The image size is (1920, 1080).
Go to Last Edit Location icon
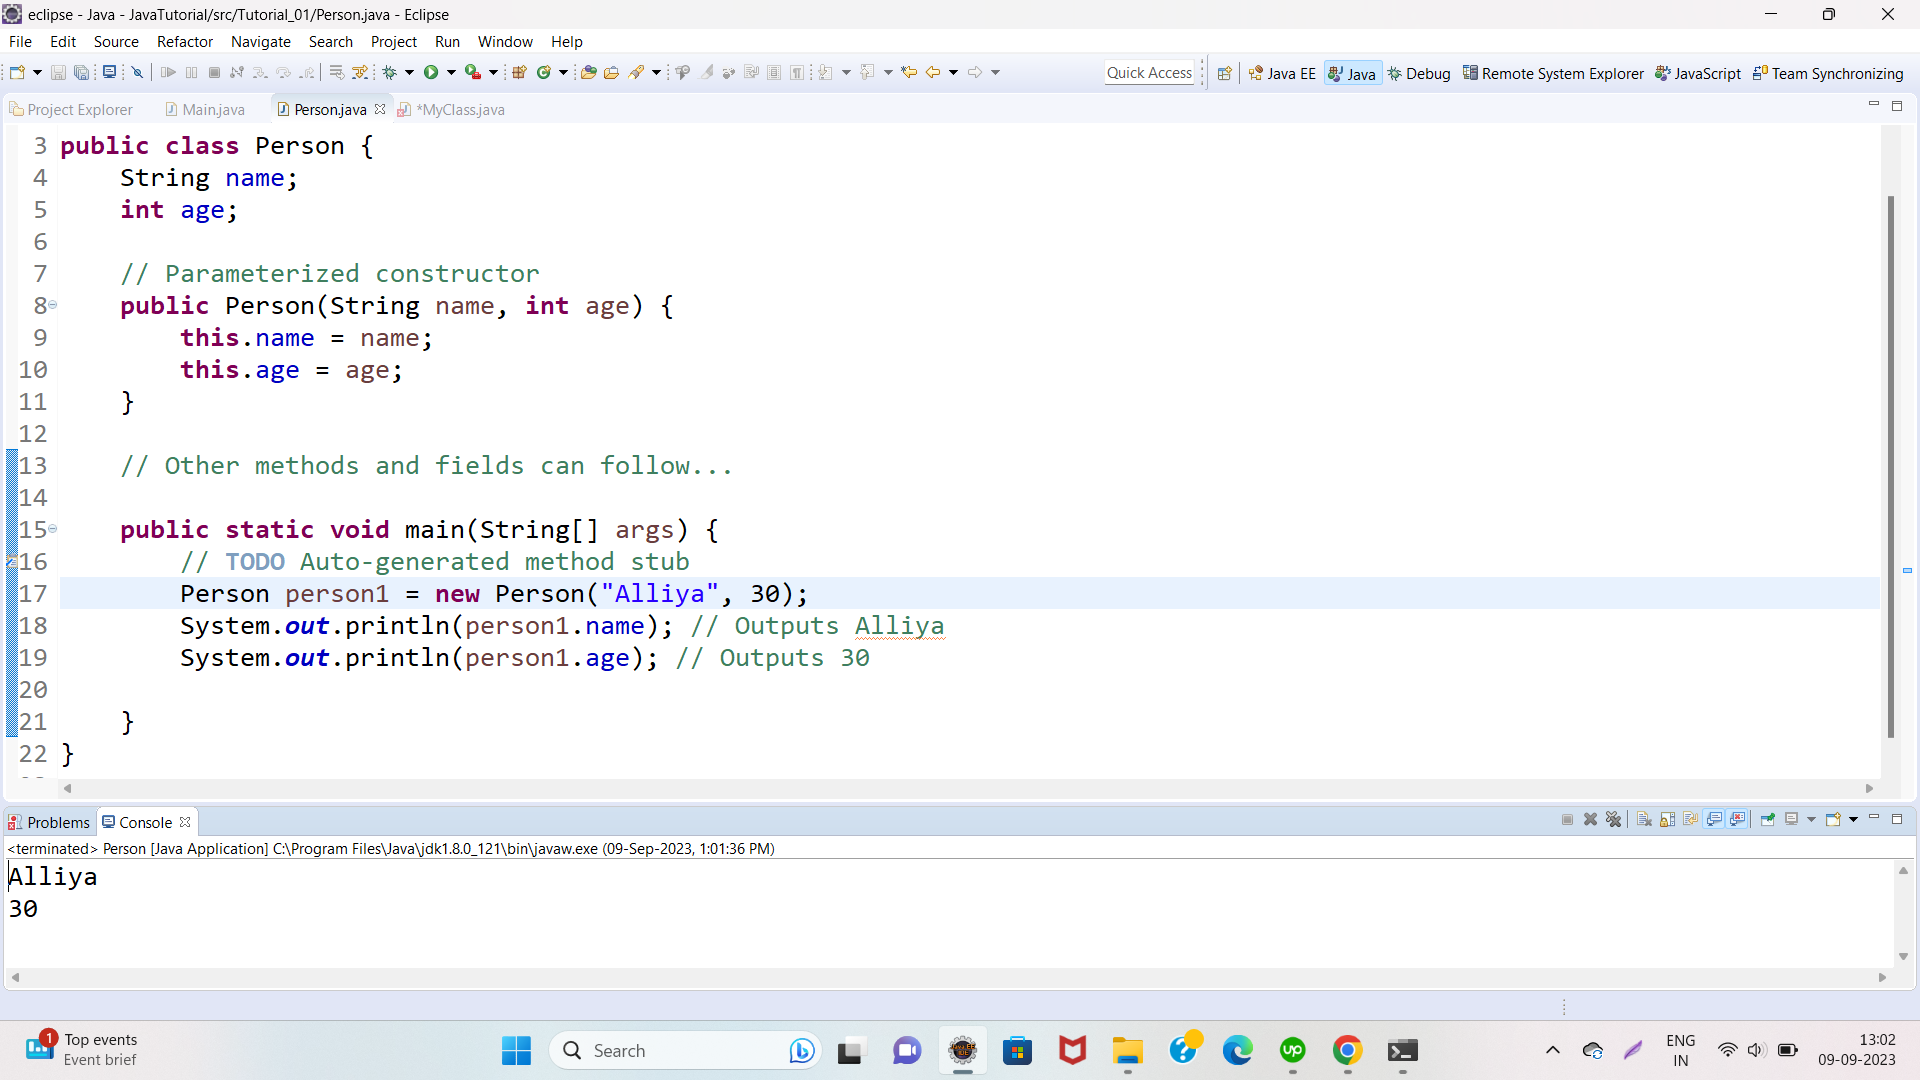point(909,72)
